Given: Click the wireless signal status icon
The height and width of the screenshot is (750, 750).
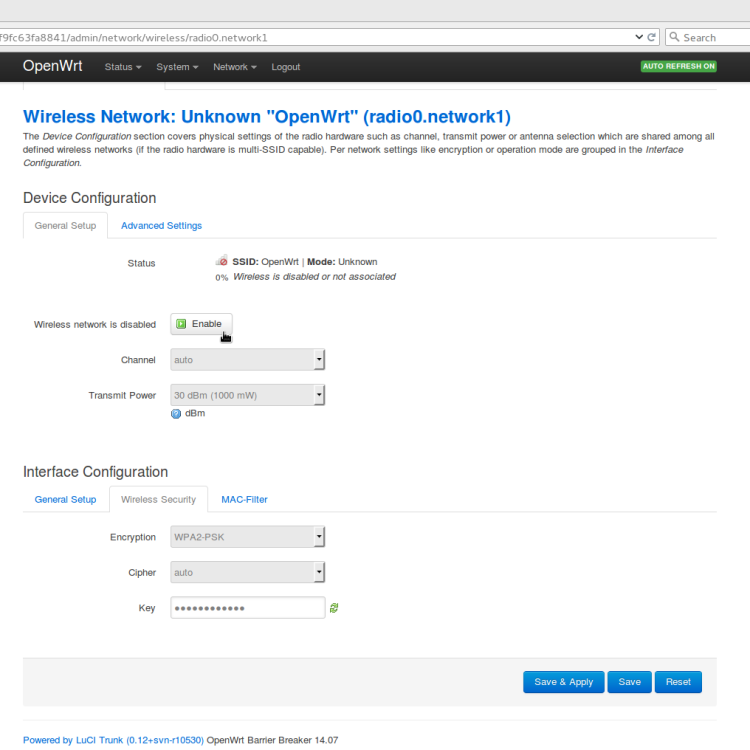Looking at the screenshot, I should (221, 262).
